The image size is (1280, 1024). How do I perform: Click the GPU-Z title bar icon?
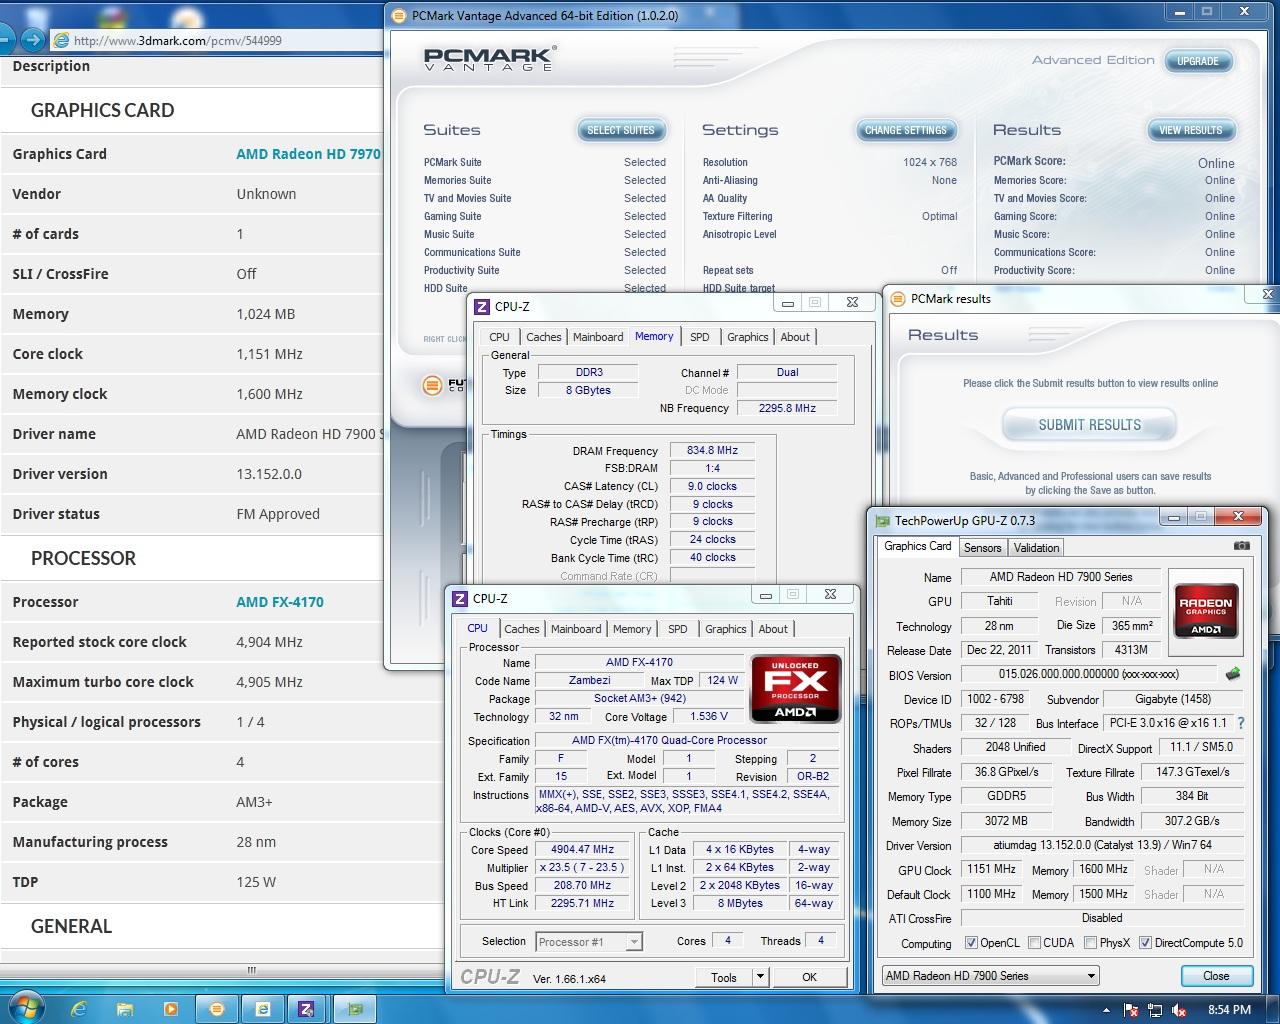tap(882, 520)
